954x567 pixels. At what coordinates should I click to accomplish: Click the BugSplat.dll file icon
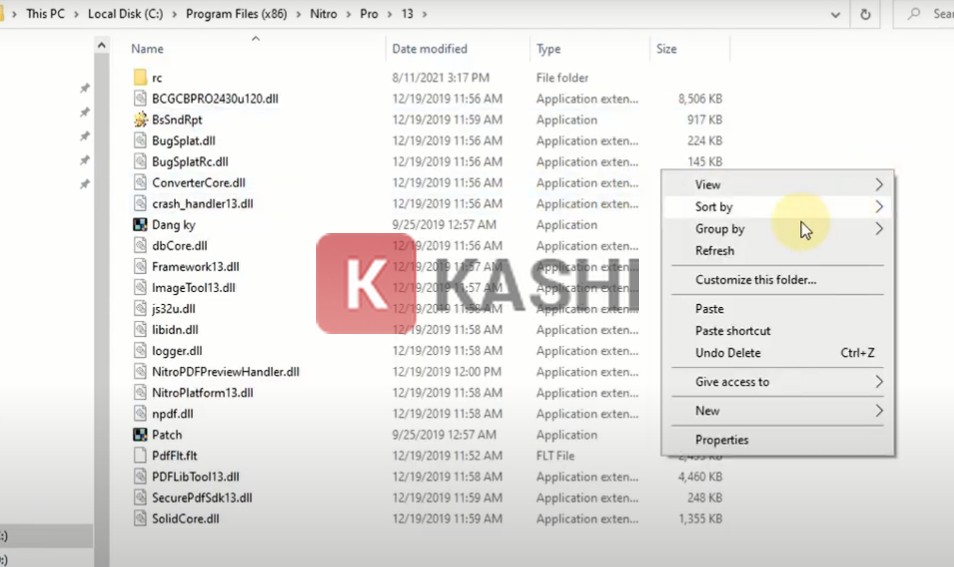tap(140, 141)
